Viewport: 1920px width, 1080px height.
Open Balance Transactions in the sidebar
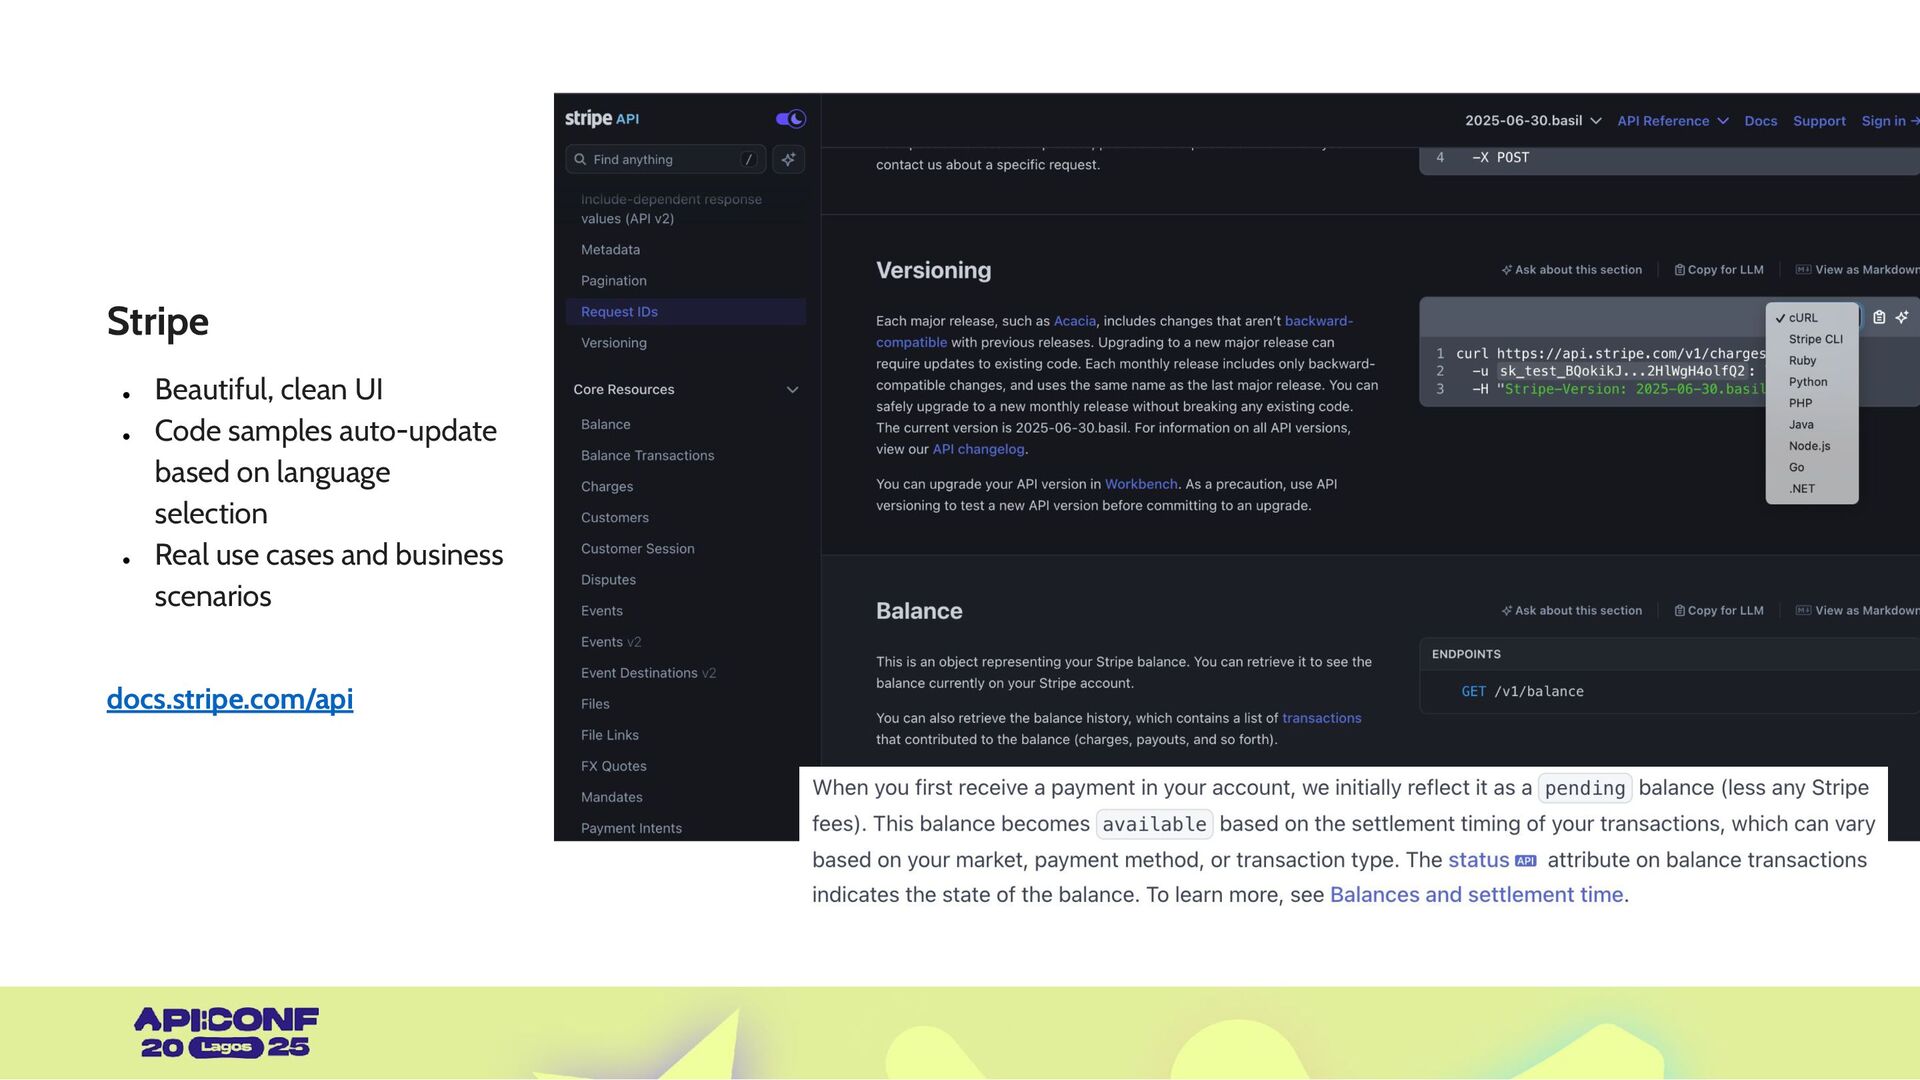[647, 456]
